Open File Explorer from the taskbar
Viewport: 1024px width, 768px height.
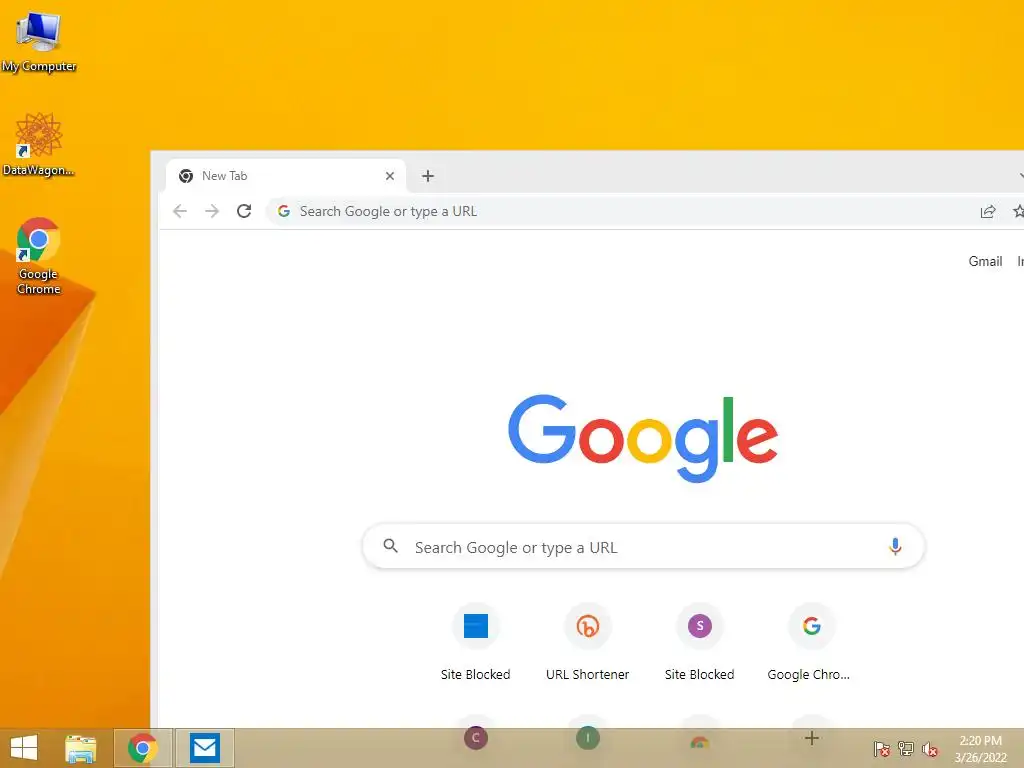[81, 748]
